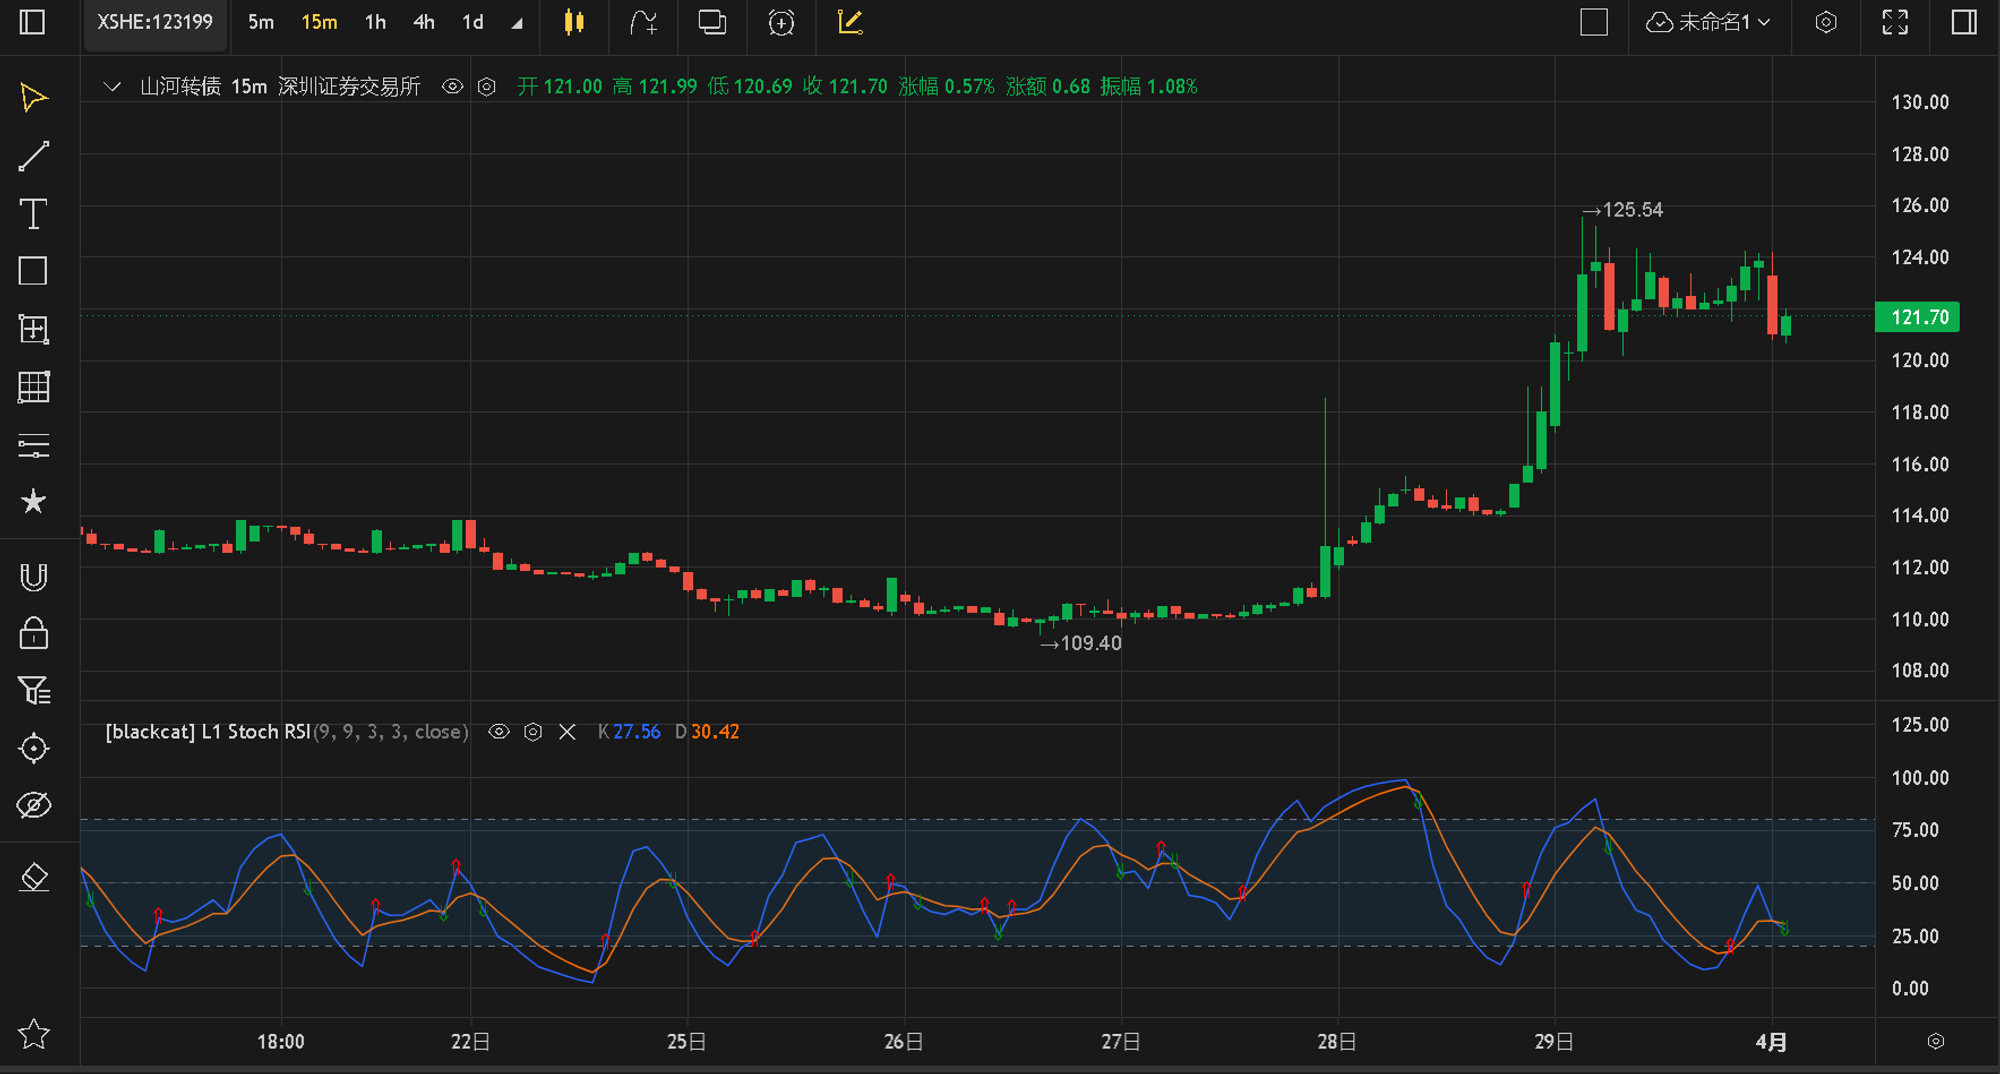2000x1074 pixels.
Task: Open 山河转债 series settings icon
Action: 486,87
